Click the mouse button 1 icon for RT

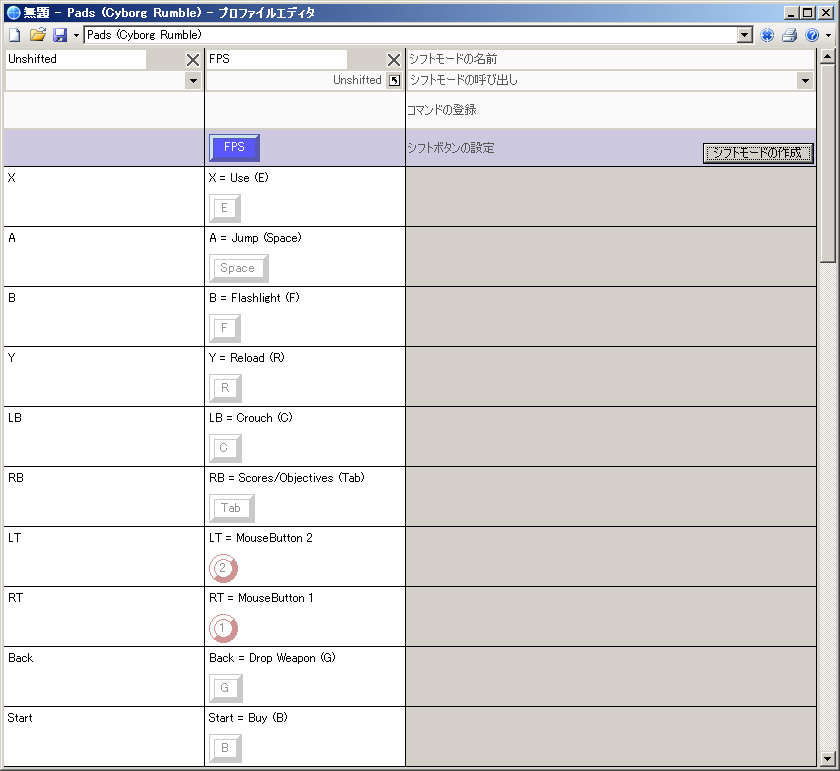(x=223, y=628)
